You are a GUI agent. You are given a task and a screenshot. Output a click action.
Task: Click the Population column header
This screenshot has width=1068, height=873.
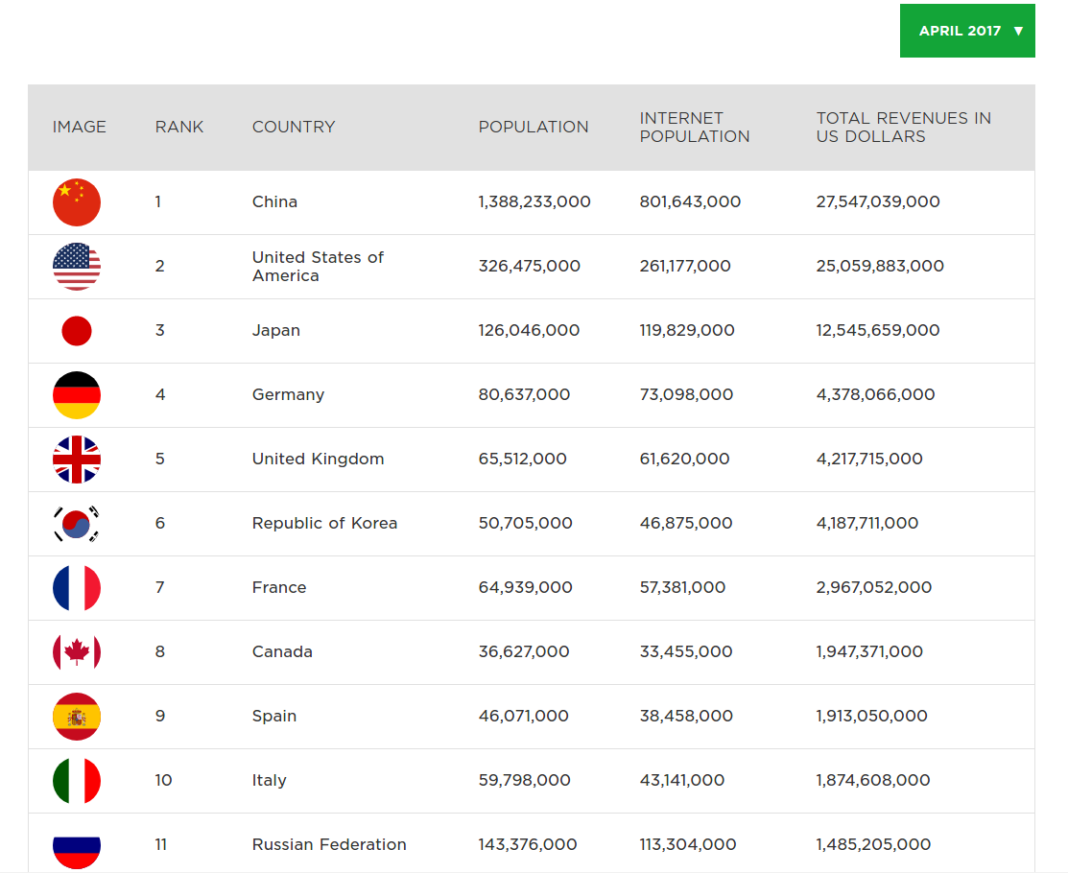pos(533,127)
